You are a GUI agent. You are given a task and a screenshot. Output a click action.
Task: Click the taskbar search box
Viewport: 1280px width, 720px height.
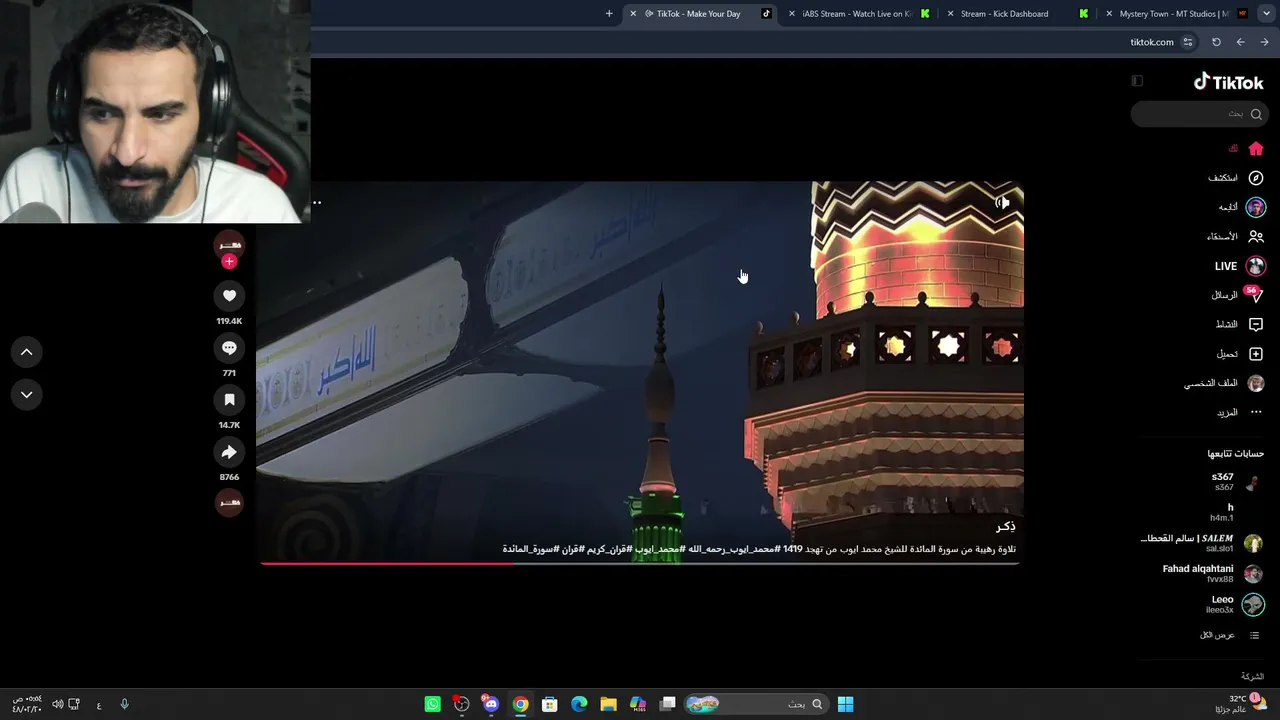[756, 704]
